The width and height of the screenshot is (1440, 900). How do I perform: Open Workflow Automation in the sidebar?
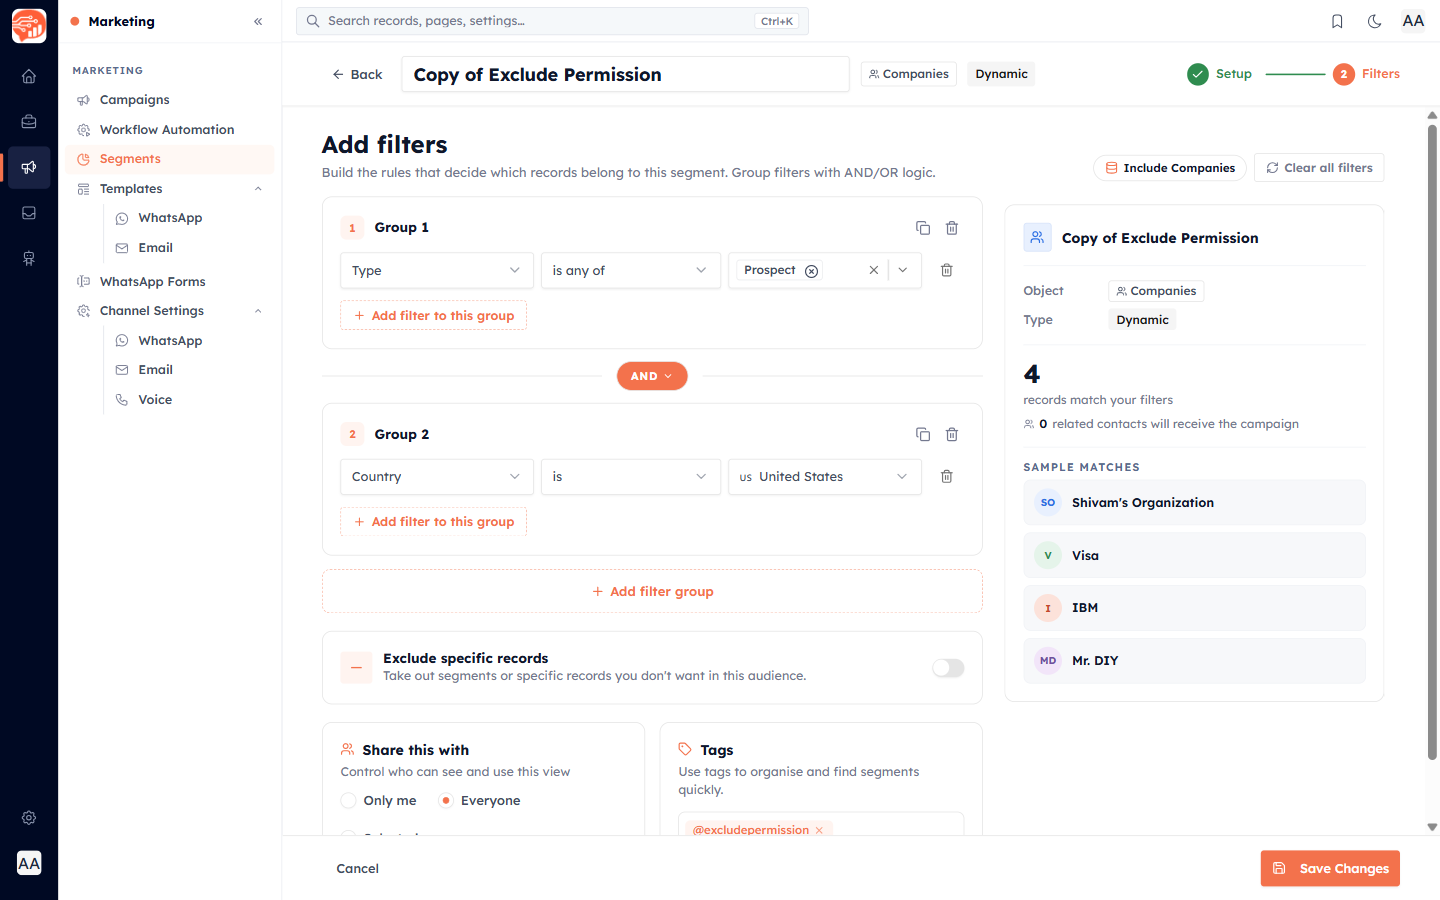click(x=169, y=130)
